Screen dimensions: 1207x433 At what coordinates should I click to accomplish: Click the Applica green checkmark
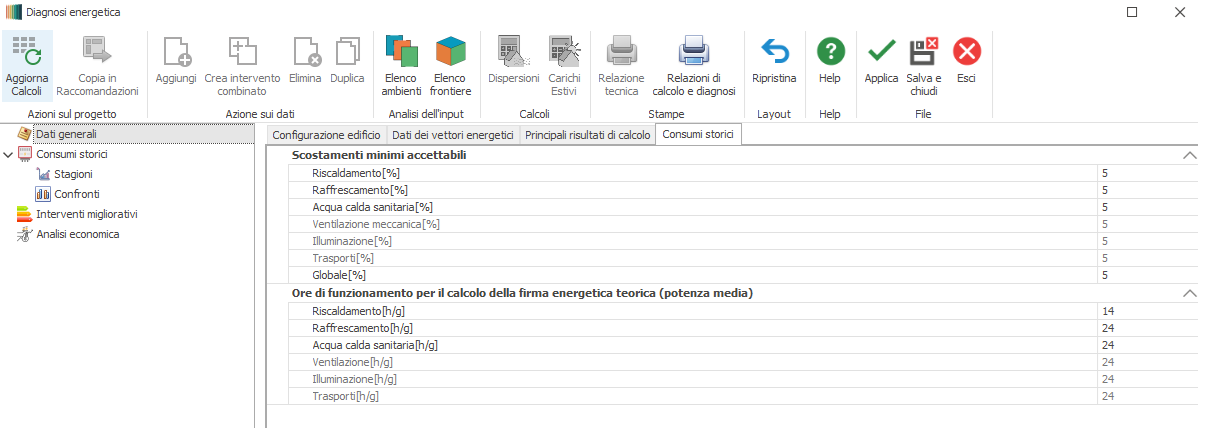pos(881,51)
